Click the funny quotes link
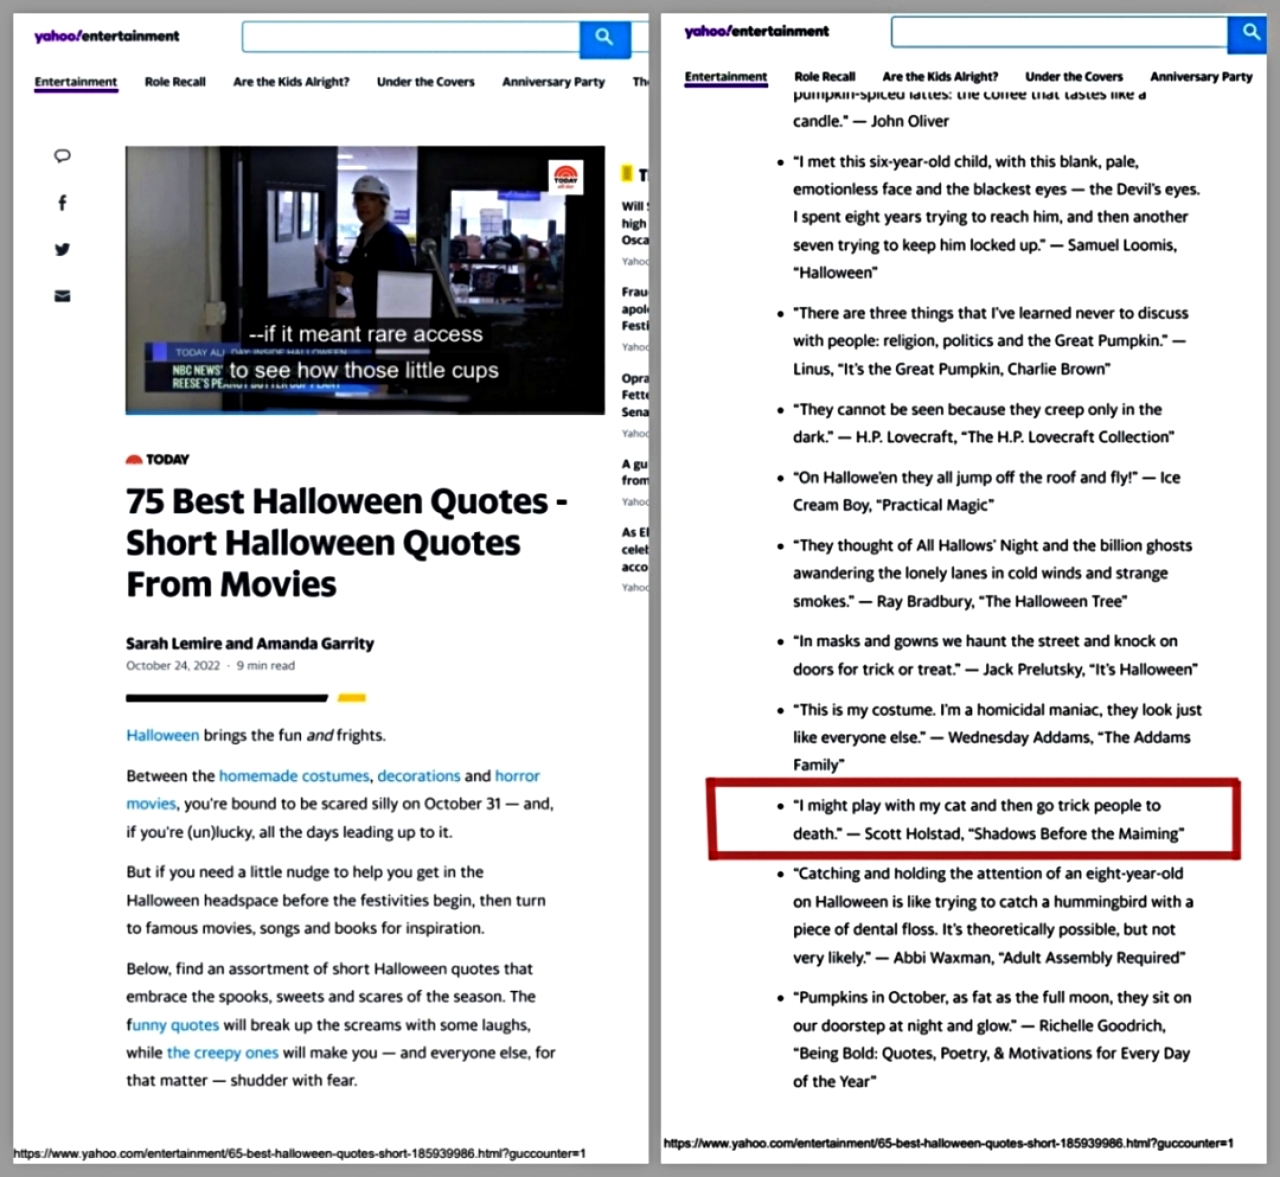The height and width of the screenshot is (1177, 1280). (x=172, y=1024)
